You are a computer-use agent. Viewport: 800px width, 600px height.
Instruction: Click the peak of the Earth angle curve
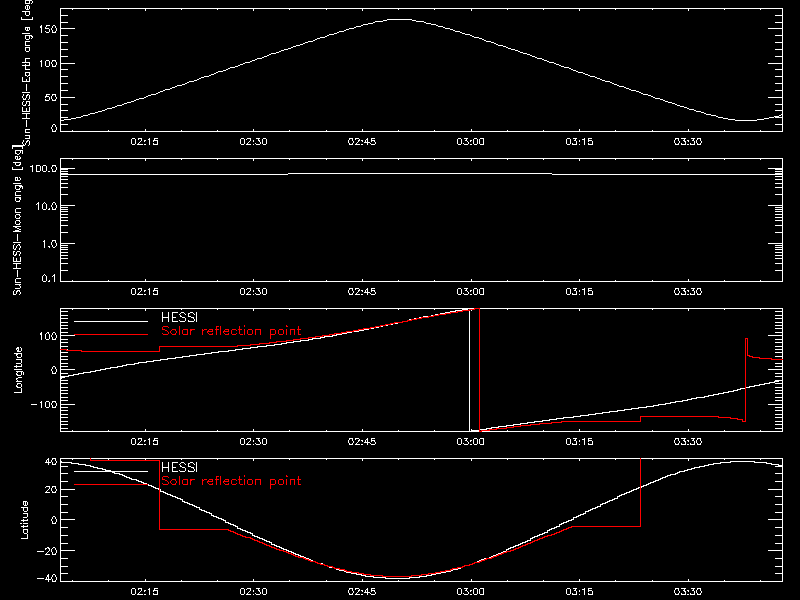(x=401, y=19)
